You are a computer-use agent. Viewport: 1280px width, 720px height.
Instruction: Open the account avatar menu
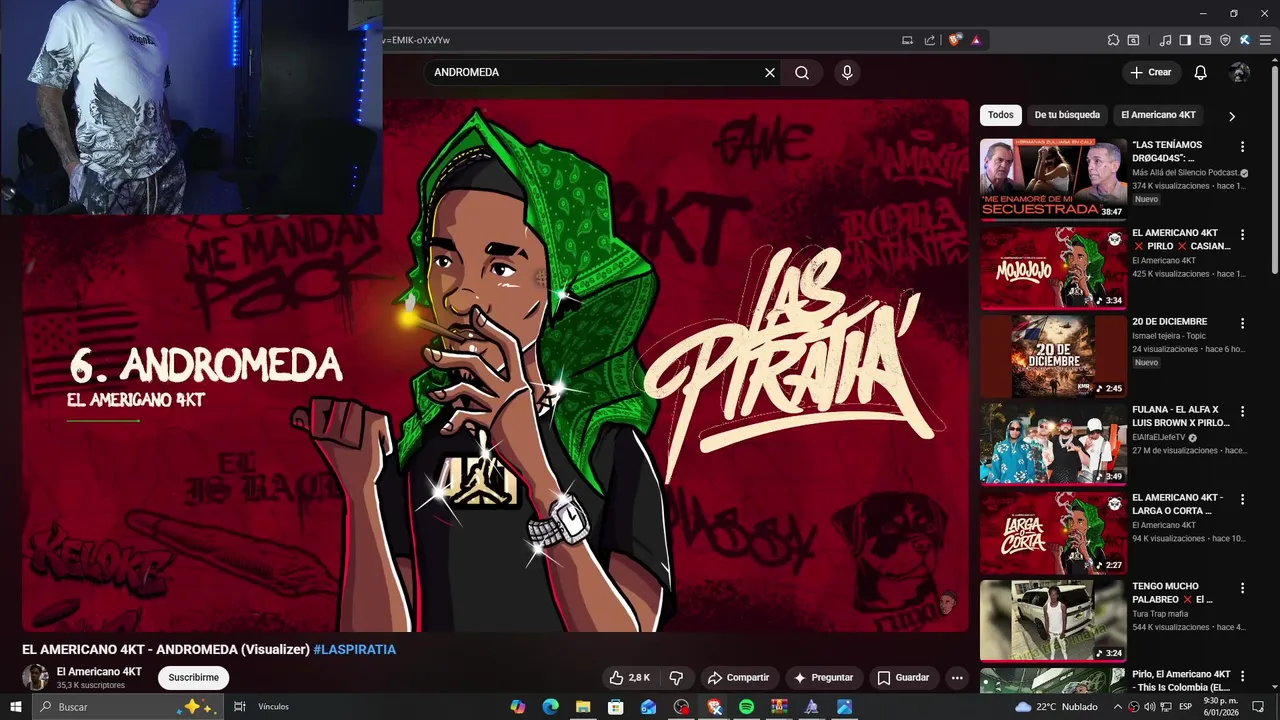1240,72
